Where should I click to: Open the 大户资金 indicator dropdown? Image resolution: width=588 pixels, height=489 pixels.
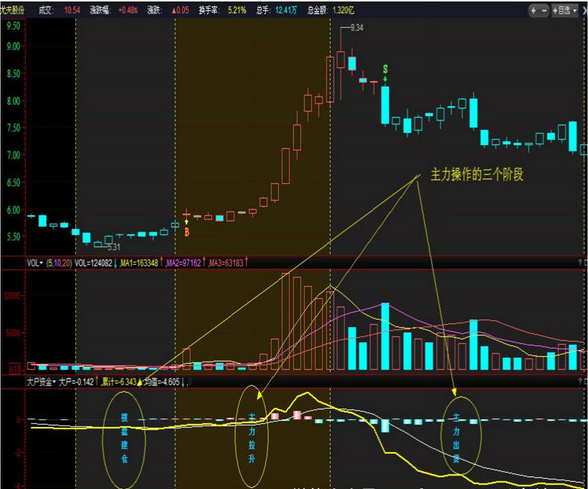41,382
